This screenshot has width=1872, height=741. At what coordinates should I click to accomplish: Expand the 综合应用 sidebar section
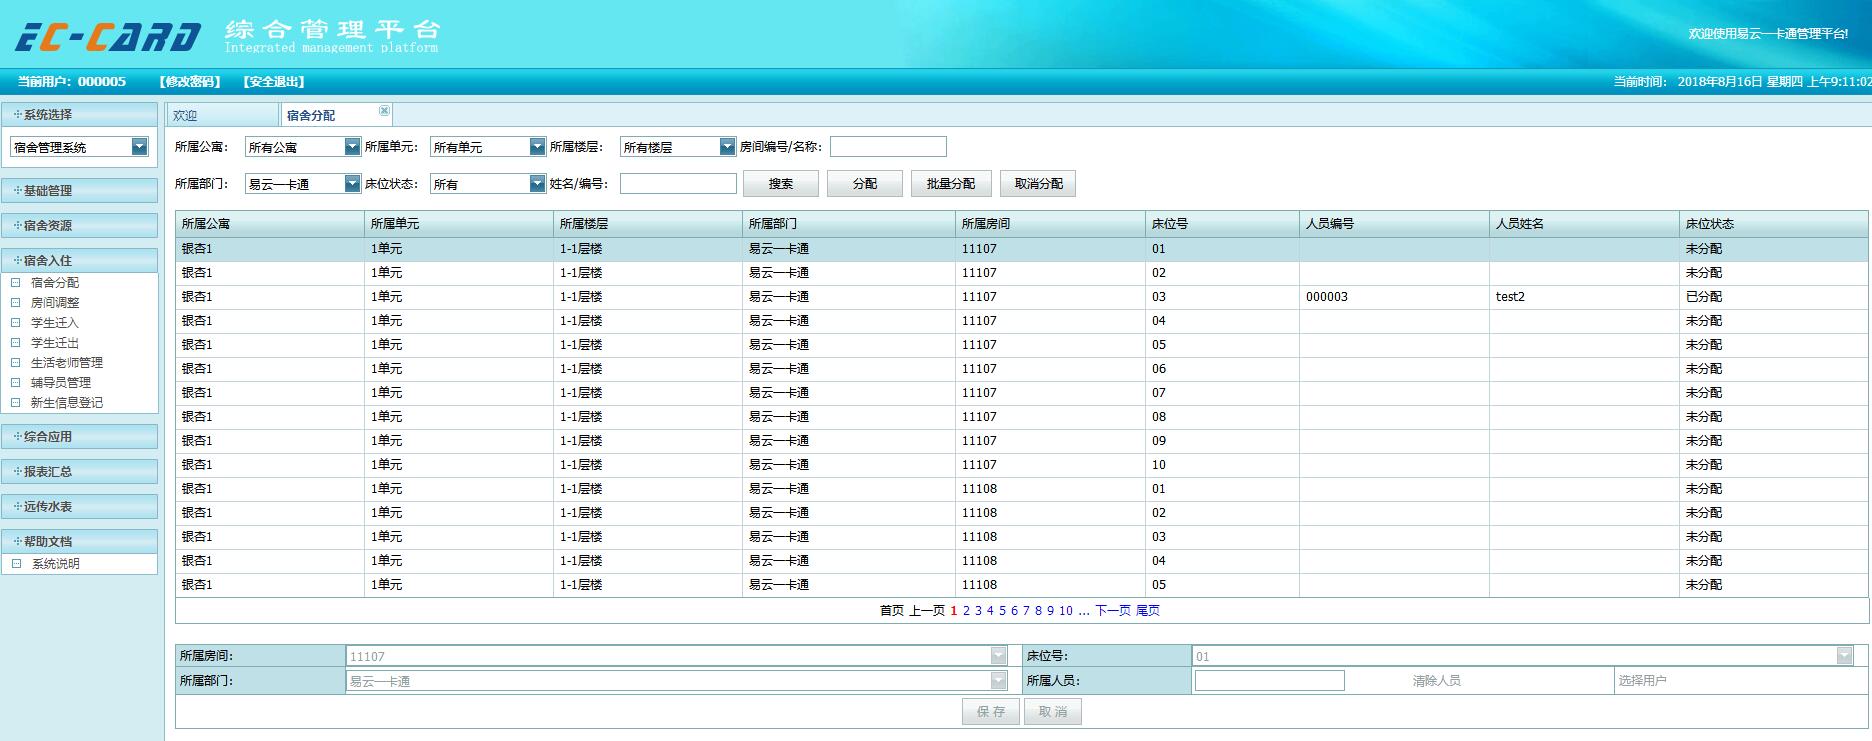(79, 436)
